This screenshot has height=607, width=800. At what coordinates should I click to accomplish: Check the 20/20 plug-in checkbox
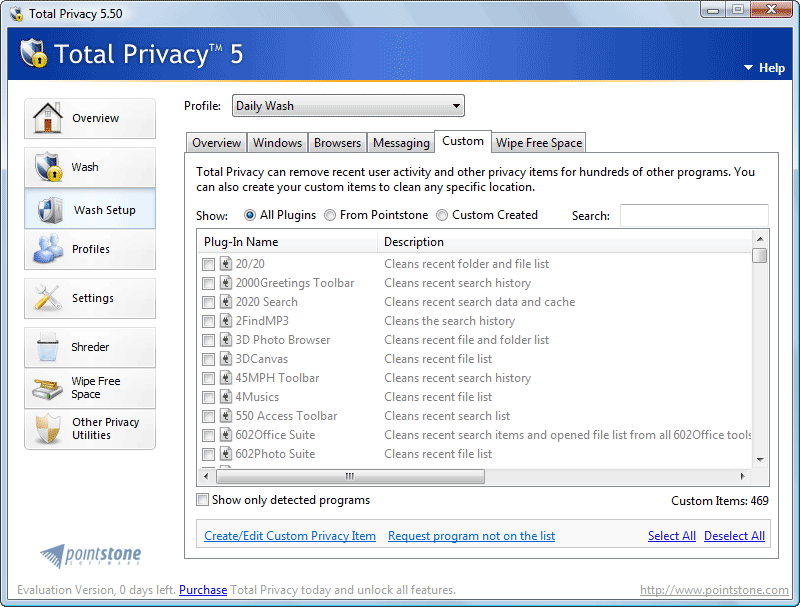tap(208, 264)
